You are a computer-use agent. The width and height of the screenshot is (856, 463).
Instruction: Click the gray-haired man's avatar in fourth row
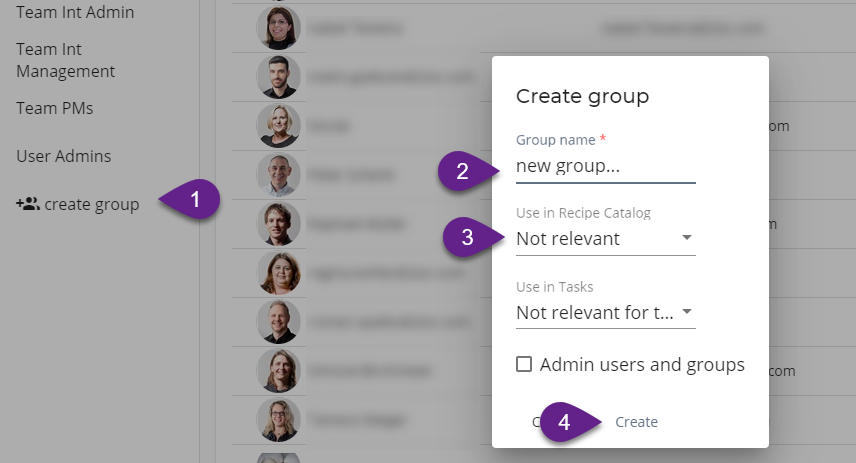point(278,175)
